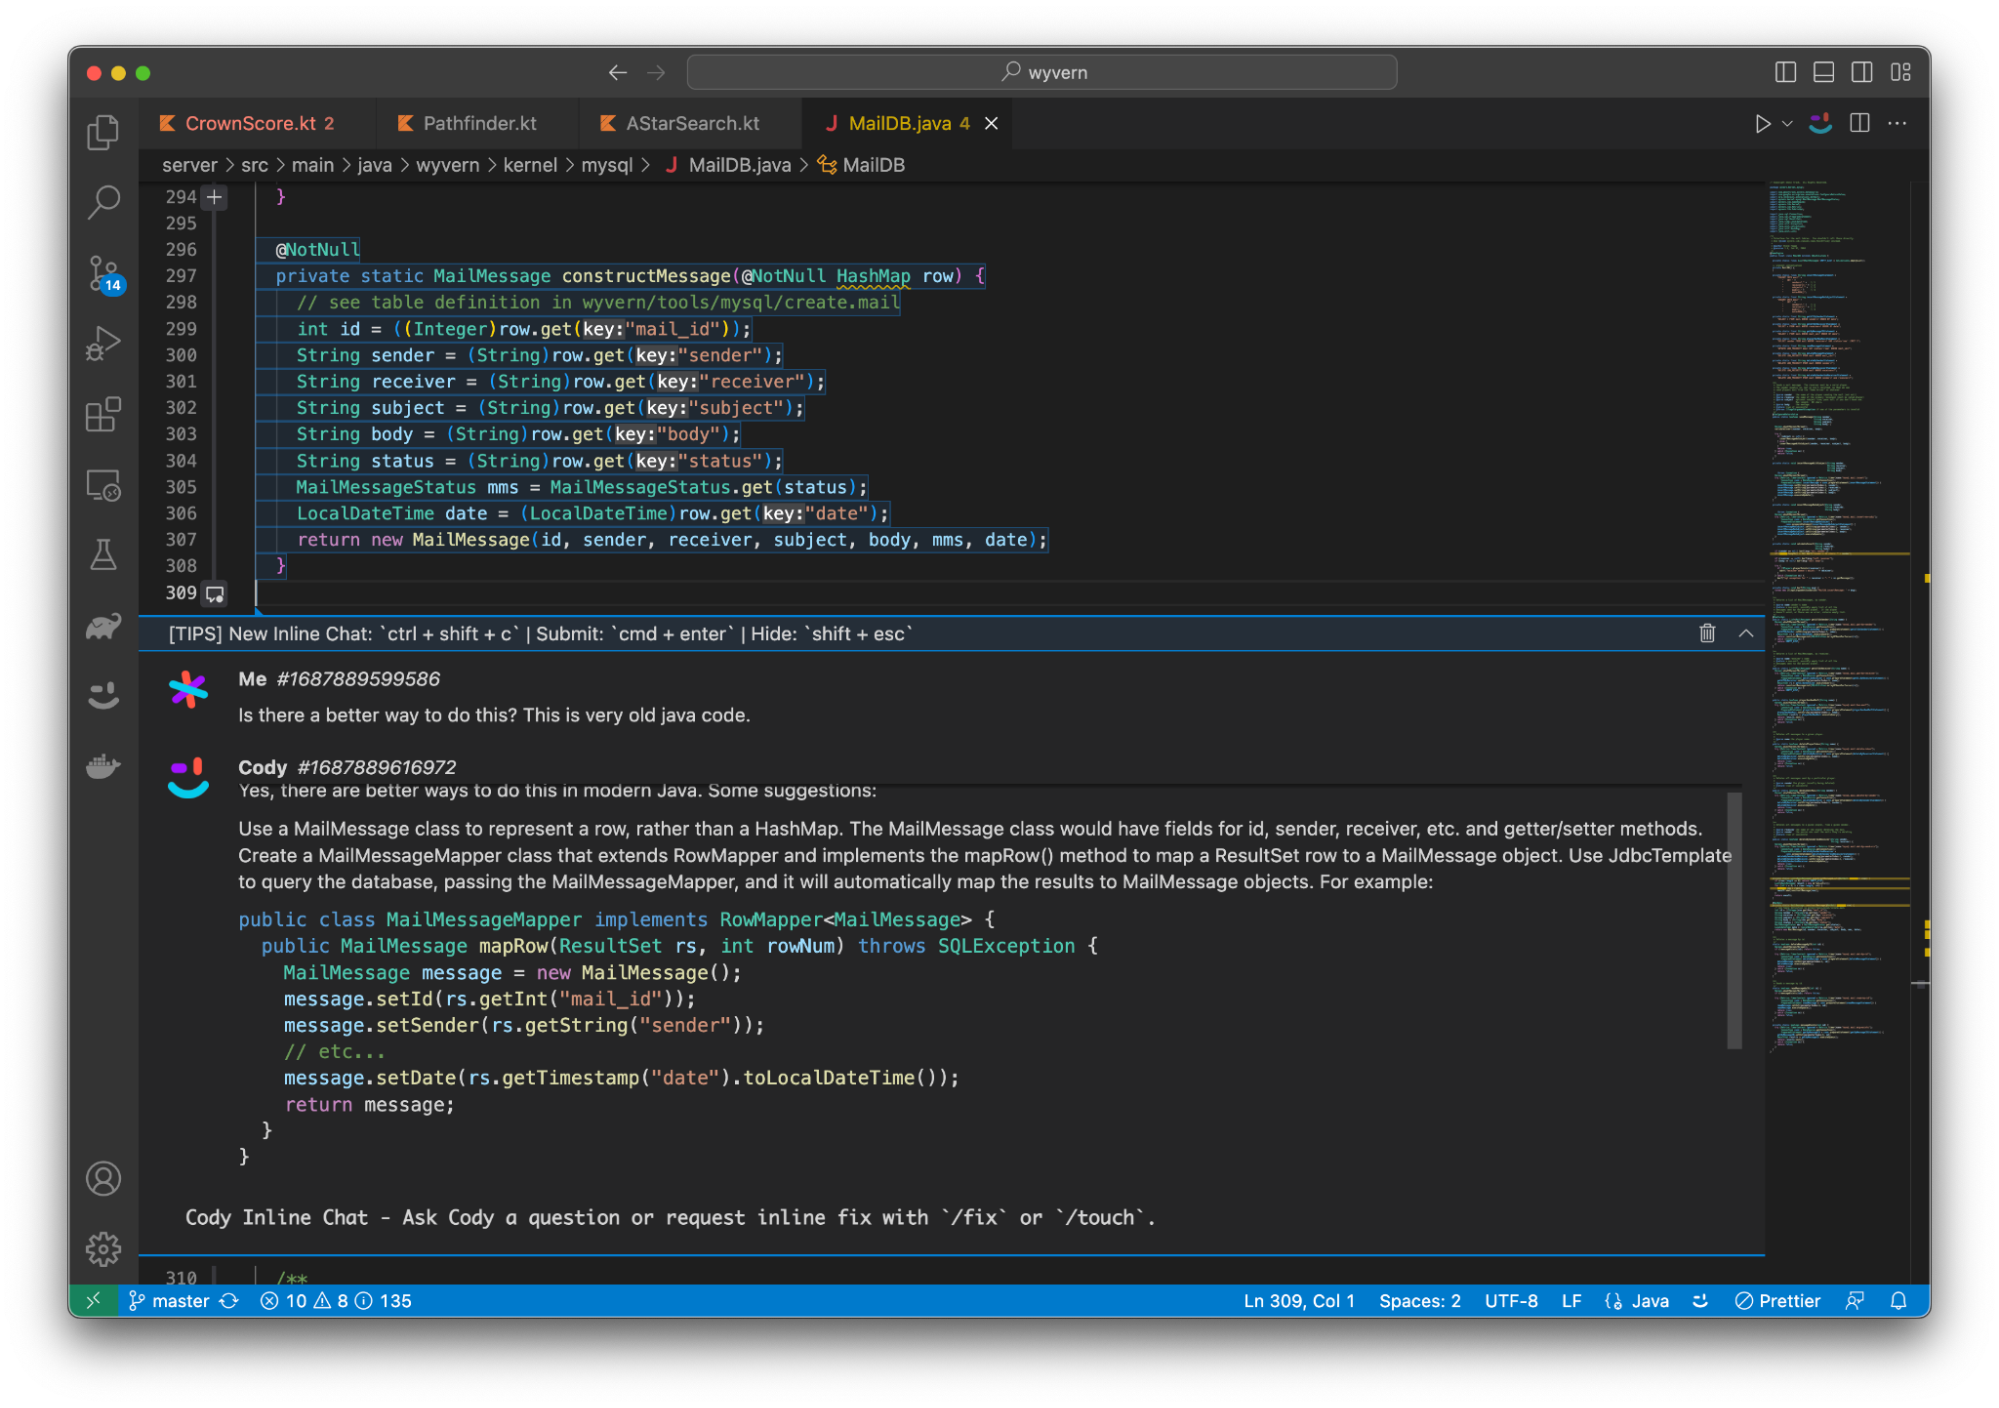This screenshot has width=1999, height=1408.
Task: Click the Cody reply vertical scrollbar
Action: point(1734,920)
